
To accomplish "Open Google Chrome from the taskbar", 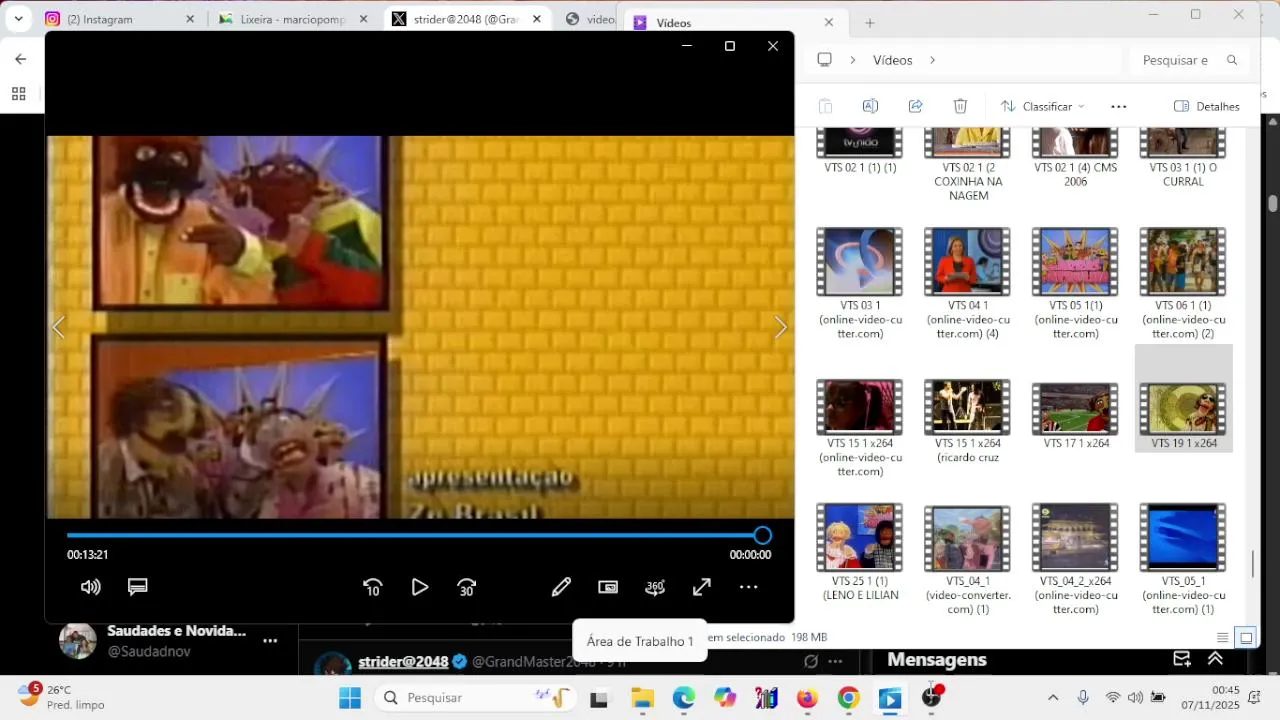I will coord(848,698).
